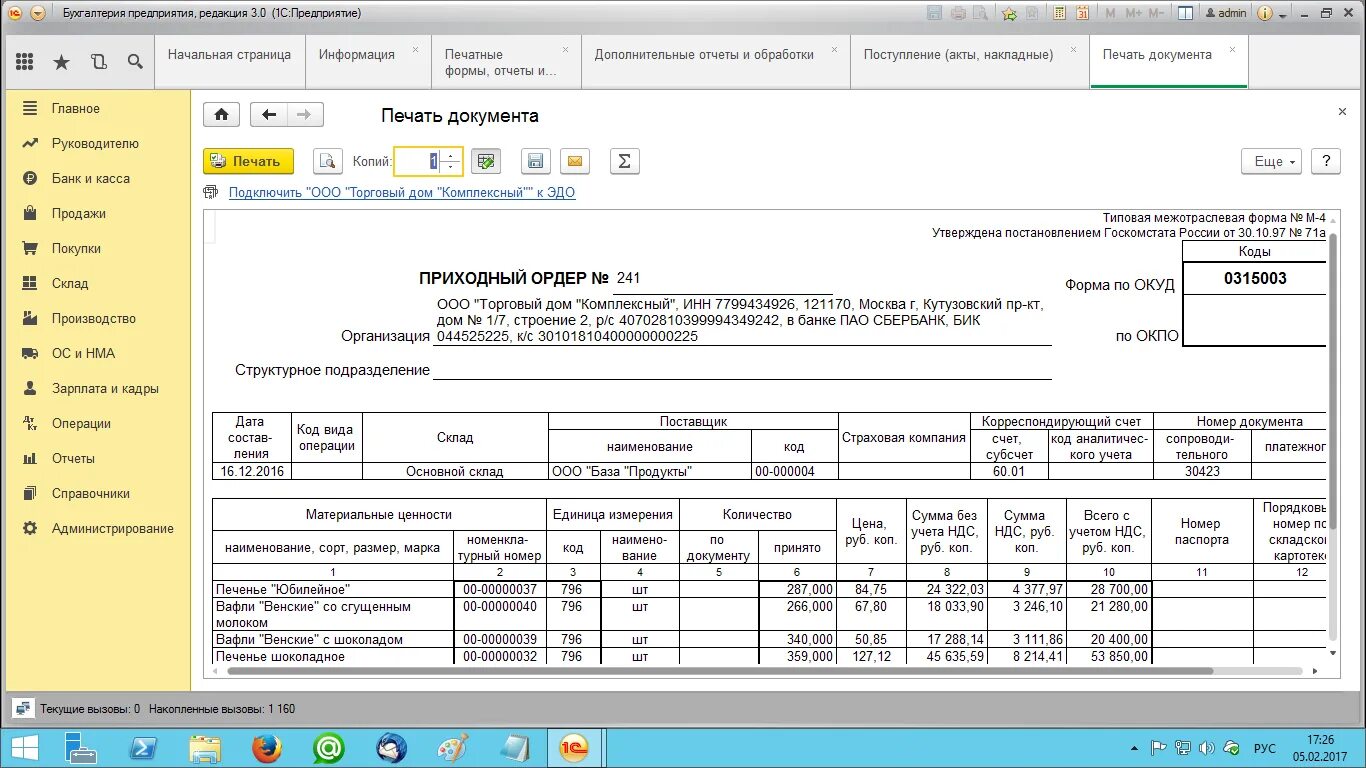Viewport: 1366px width, 768px height.
Task: Add to favorites star icon in title bar
Action: point(1009,13)
